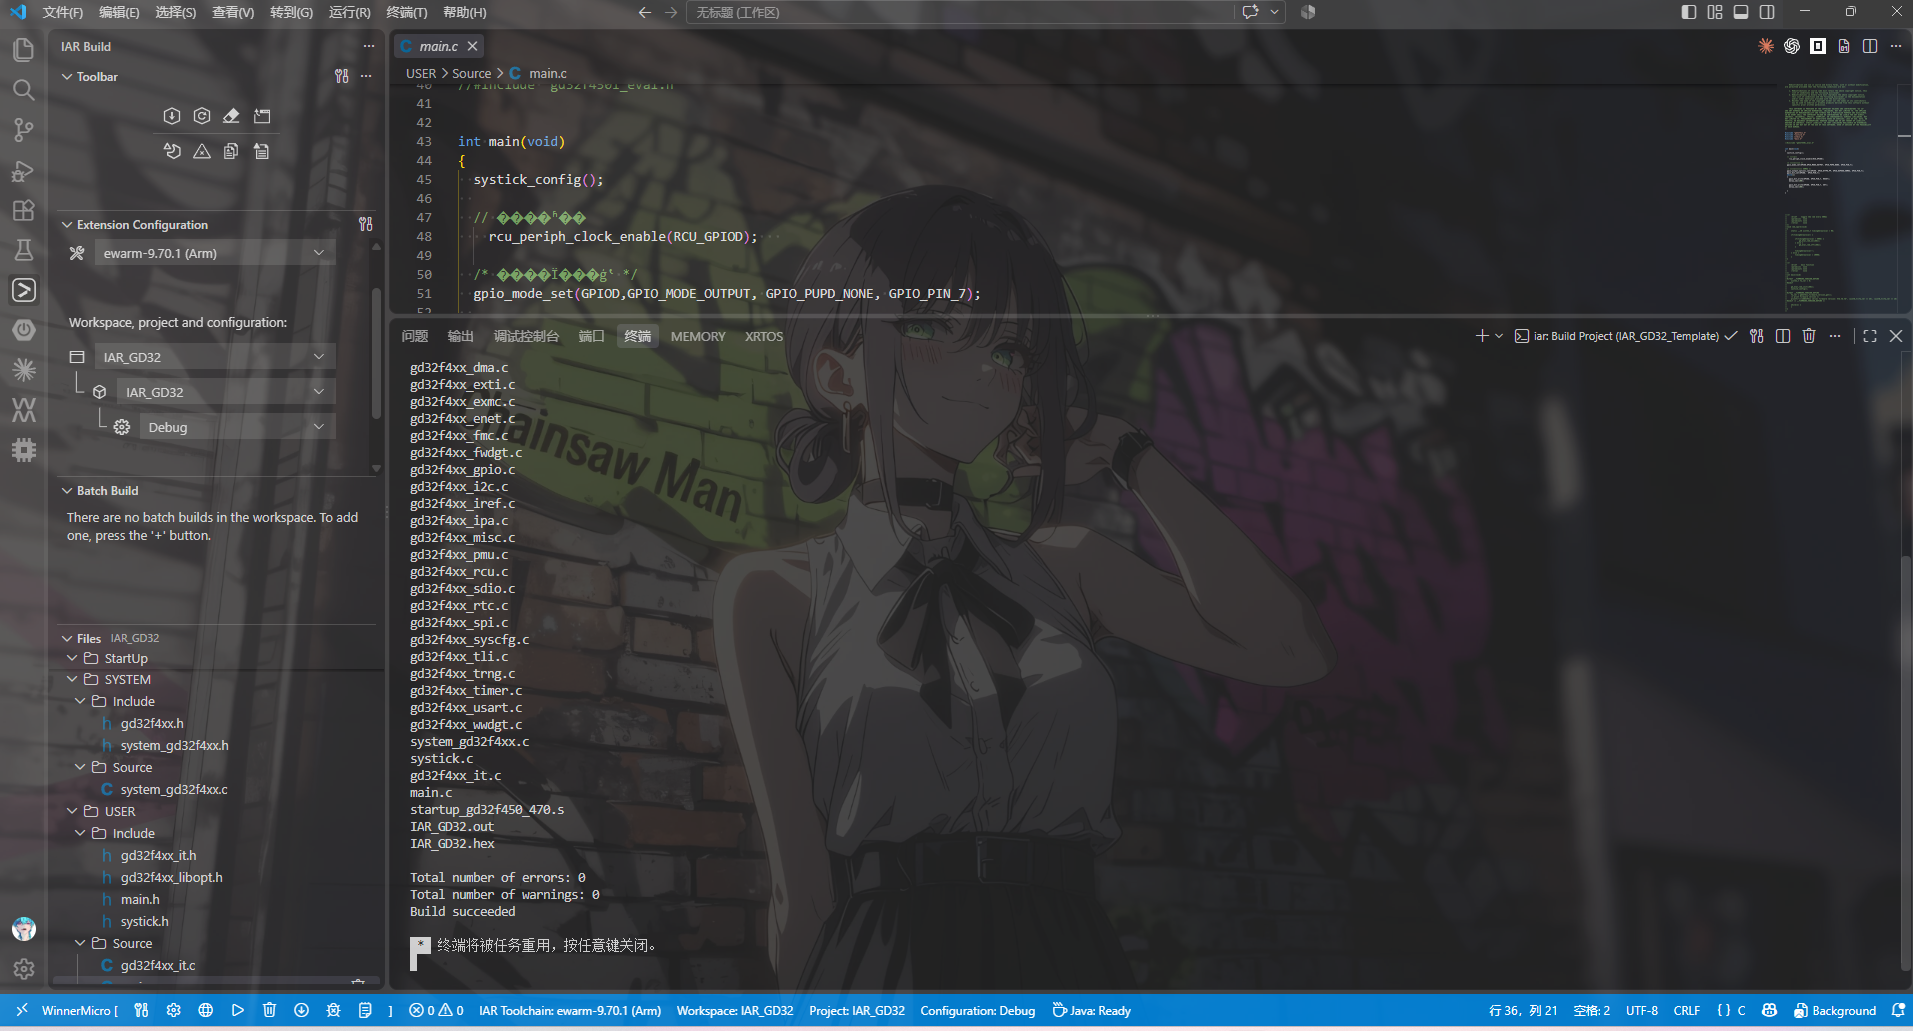Screen dimensions: 1913x1031
Task: Open the 终端(T) menu
Action: pos(407,12)
